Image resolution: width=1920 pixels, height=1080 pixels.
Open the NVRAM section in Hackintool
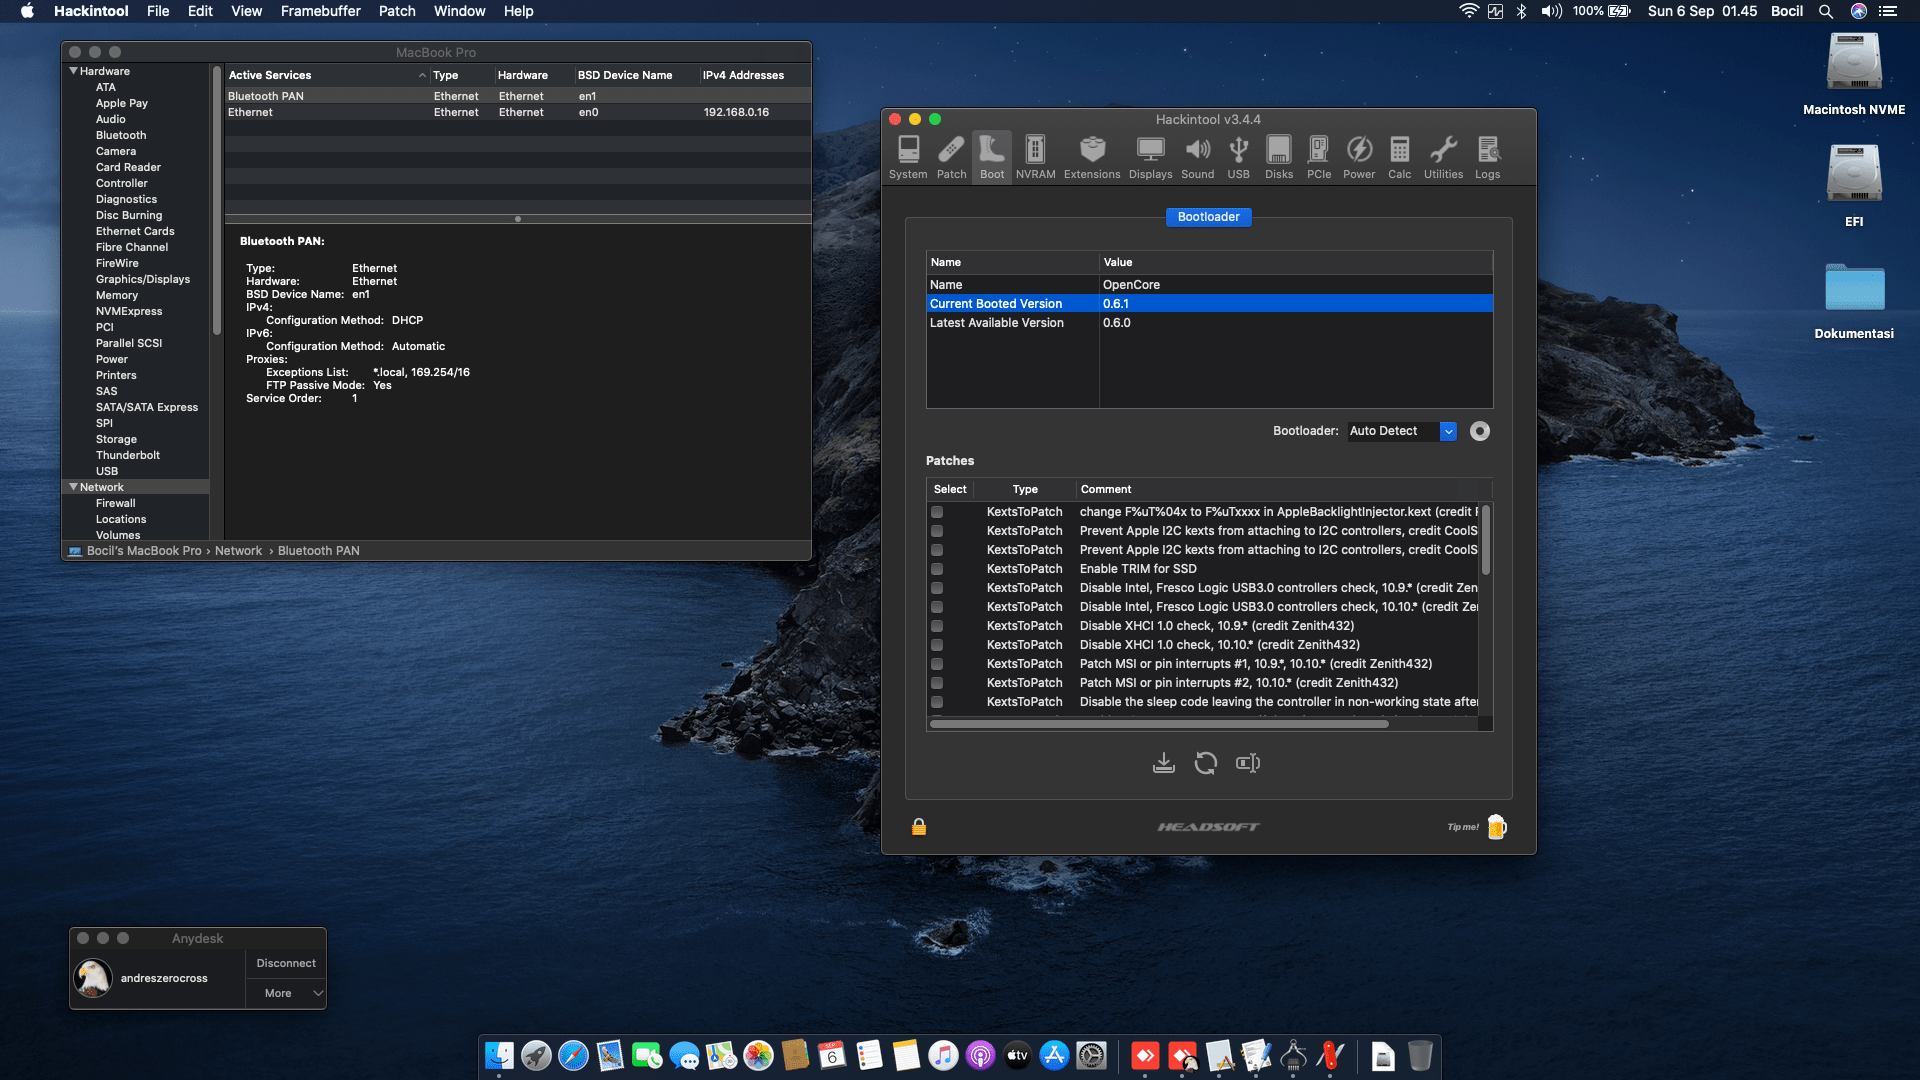[x=1035, y=157]
